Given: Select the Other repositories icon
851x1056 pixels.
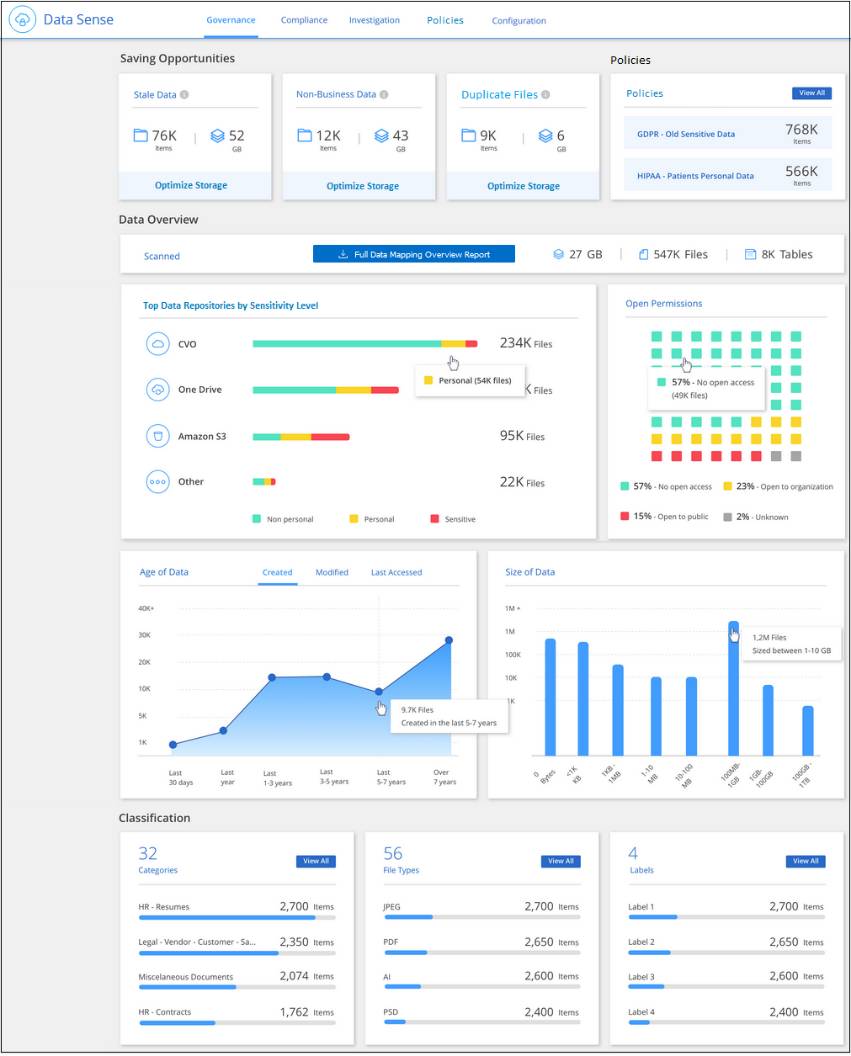Looking at the screenshot, I should tap(158, 482).
